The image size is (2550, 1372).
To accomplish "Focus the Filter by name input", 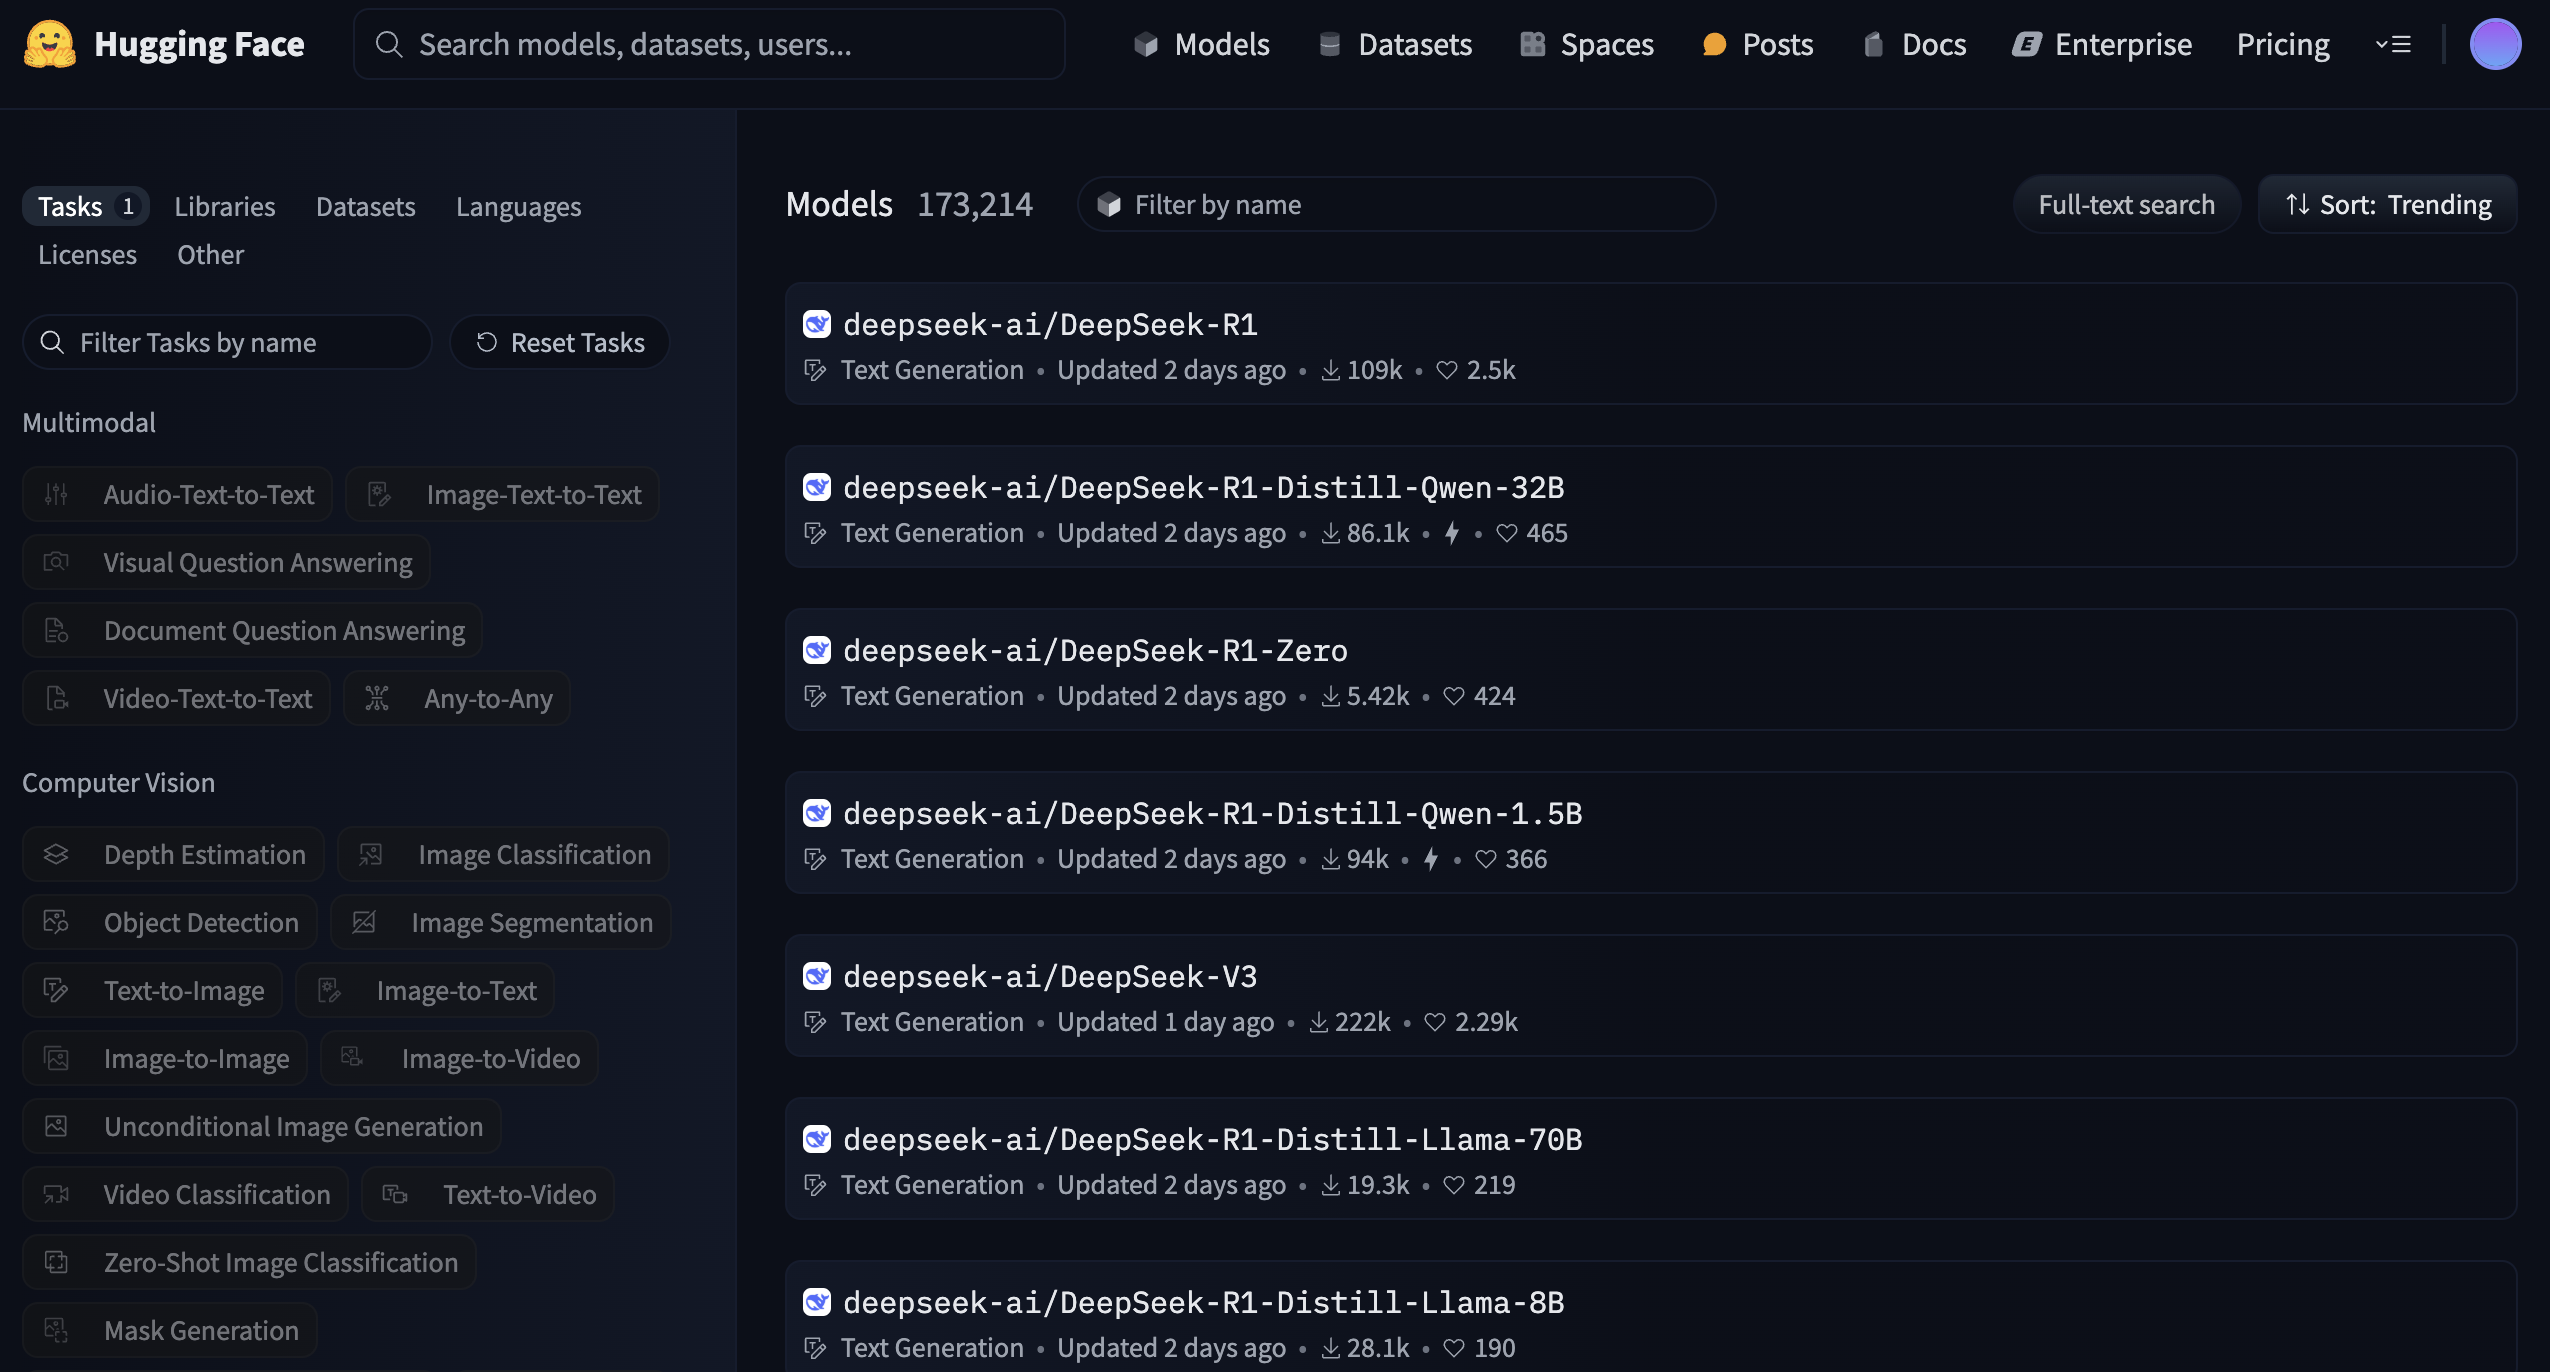I will [1396, 204].
